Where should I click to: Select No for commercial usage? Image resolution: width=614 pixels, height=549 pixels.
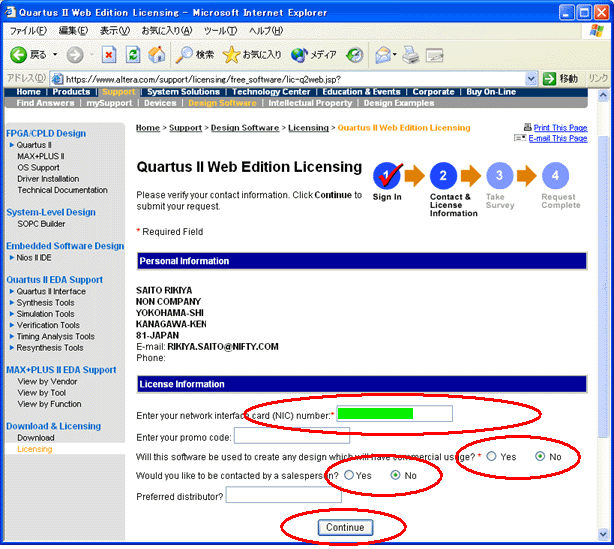click(x=540, y=456)
